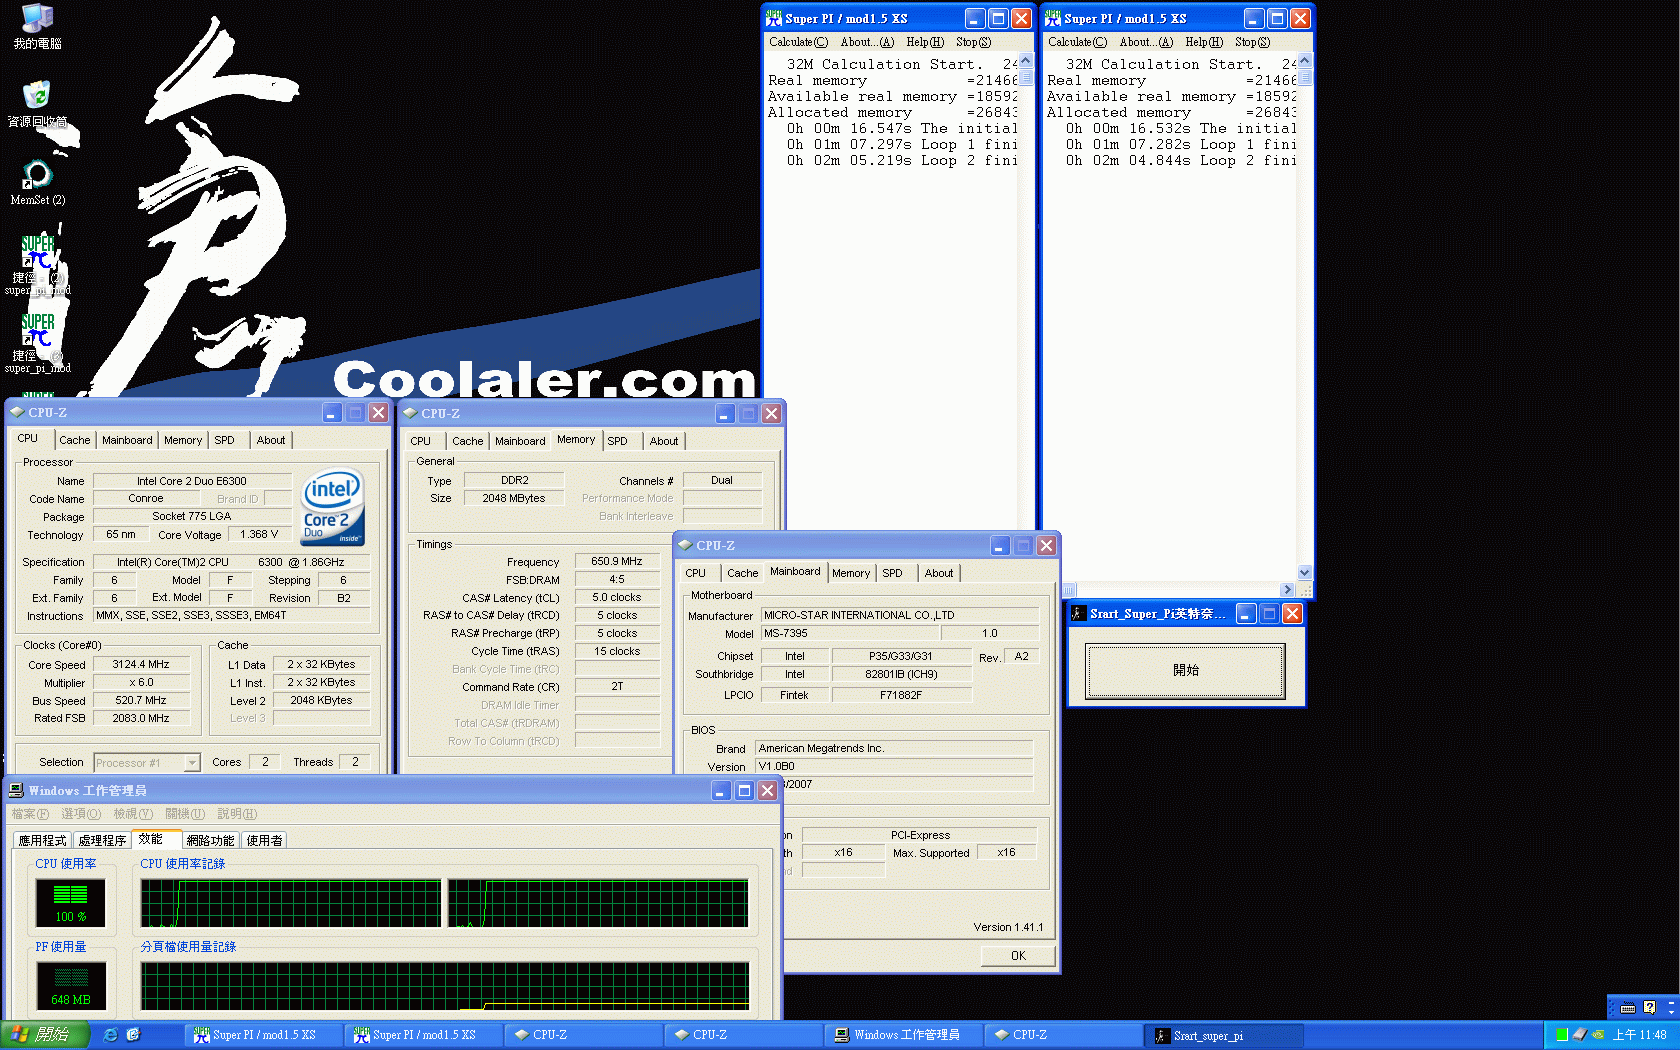
Task: Click the green CPU usage tray icon
Action: point(1562,1035)
